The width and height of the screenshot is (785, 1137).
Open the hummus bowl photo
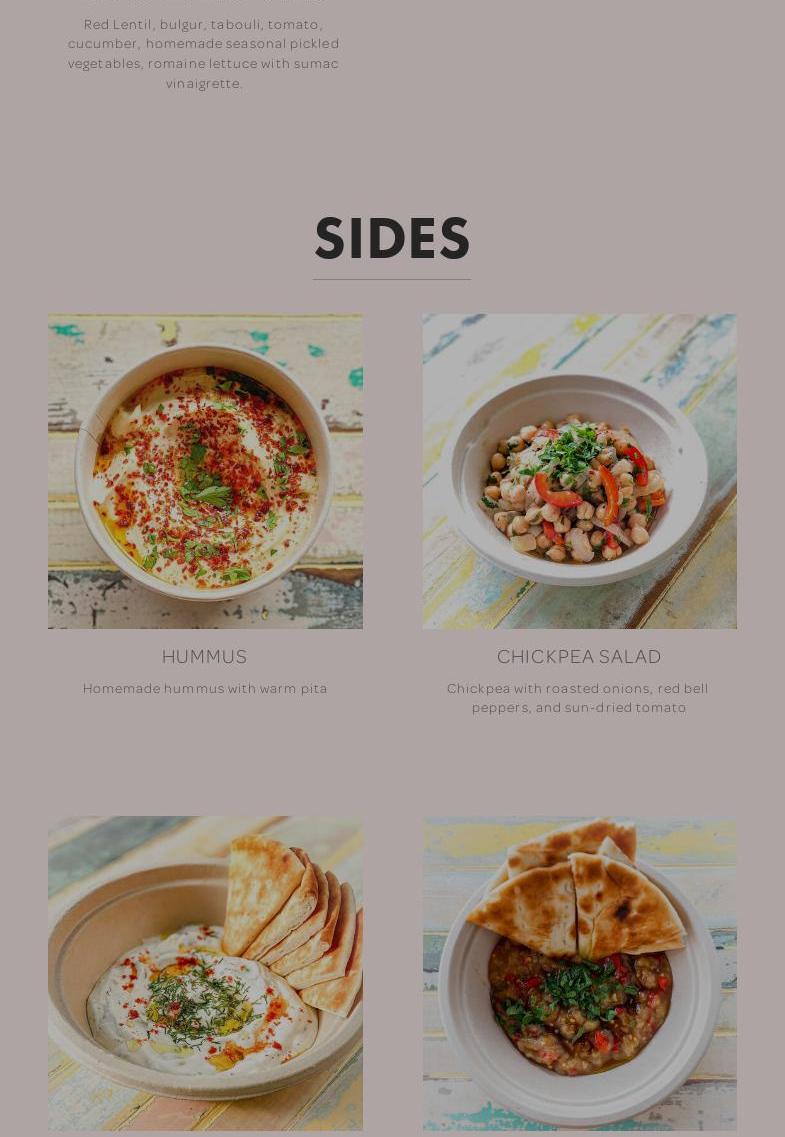(x=205, y=471)
